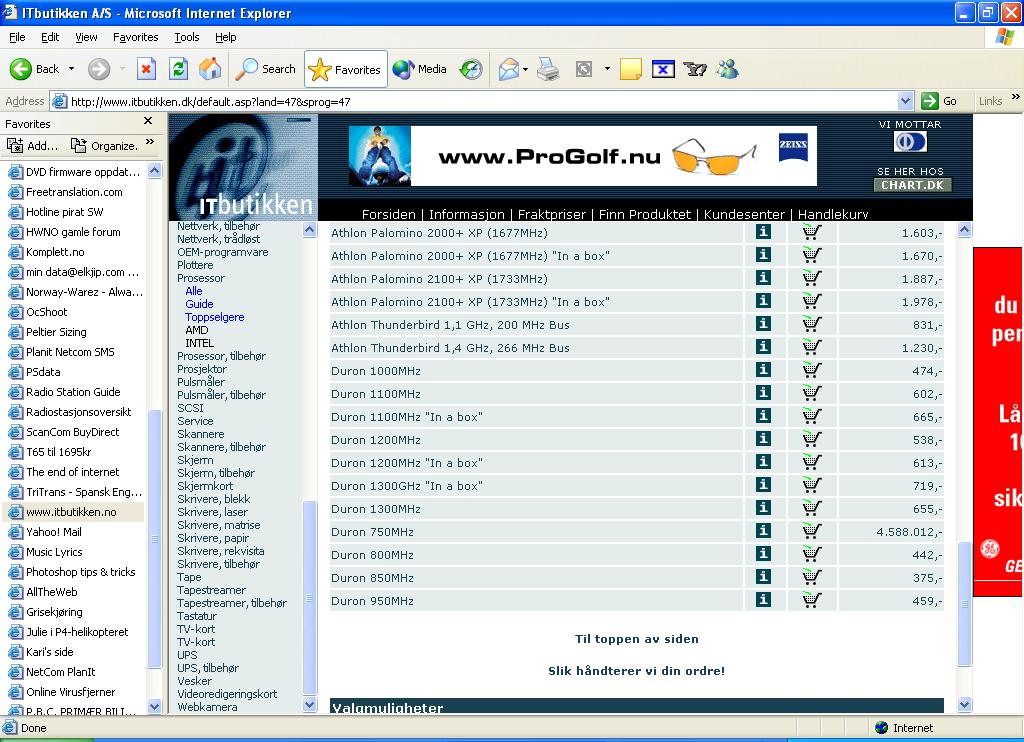The image size is (1024, 742).
Task: Click Til toppen av siden link
Action: coord(637,639)
